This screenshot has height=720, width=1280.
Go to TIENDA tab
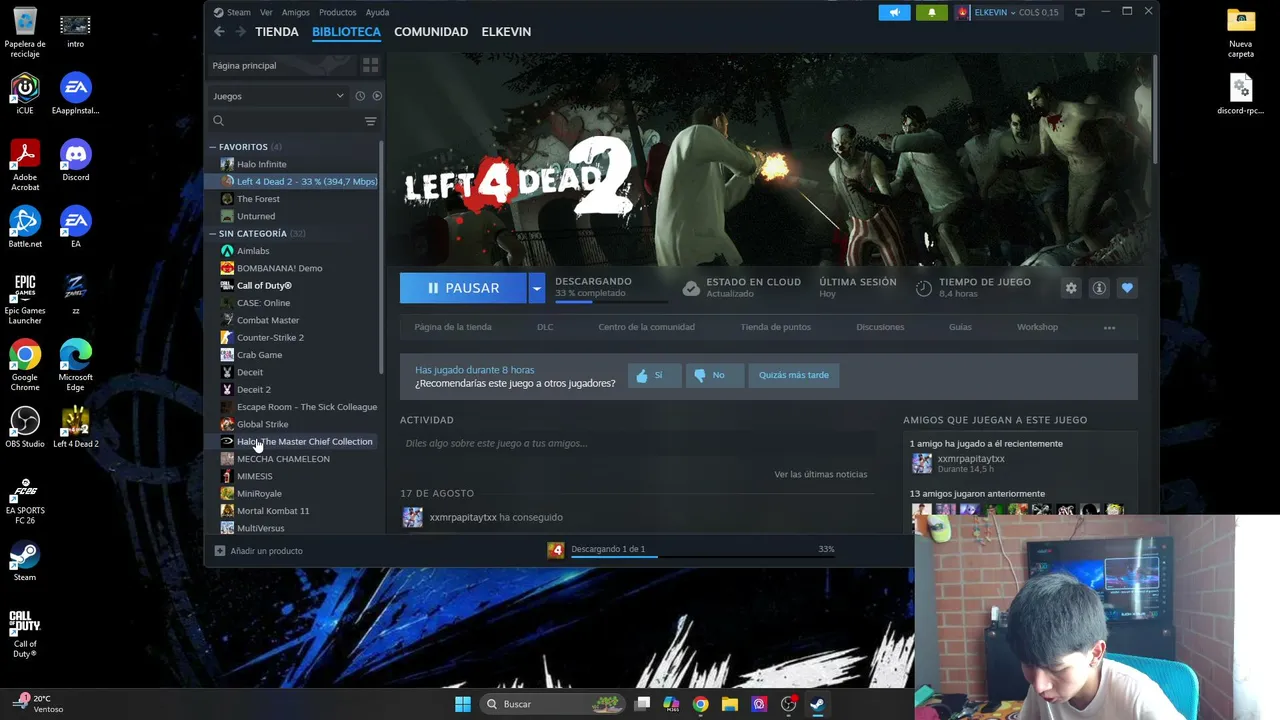pyautogui.click(x=277, y=32)
